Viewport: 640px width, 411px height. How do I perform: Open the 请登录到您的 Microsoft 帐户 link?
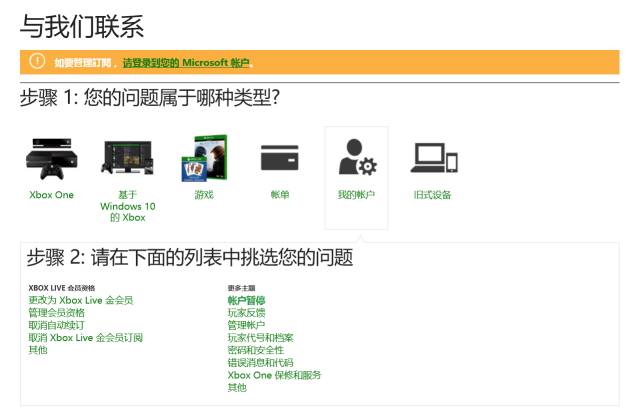pos(186,62)
